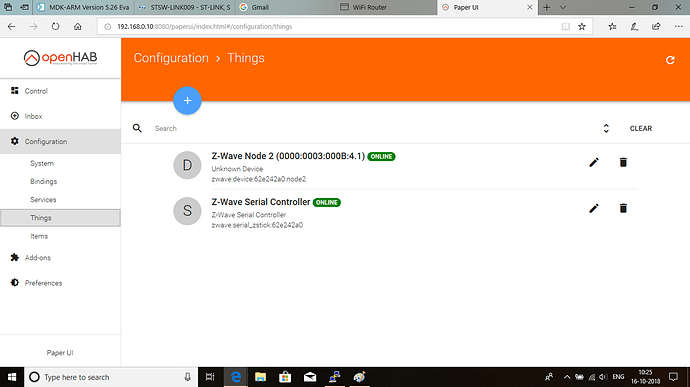
Task: Click the search magnifier icon
Action: pyautogui.click(x=137, y=128)
